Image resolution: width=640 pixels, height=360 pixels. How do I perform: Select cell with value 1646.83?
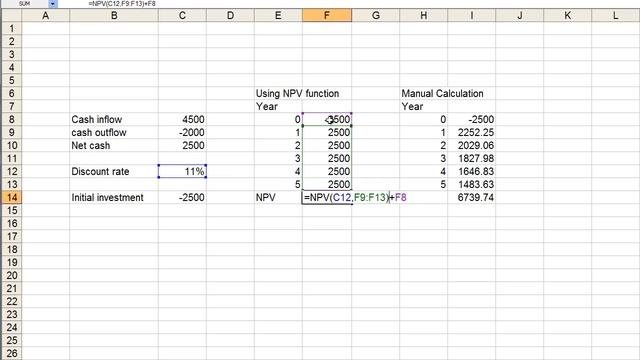pos(471,171)
